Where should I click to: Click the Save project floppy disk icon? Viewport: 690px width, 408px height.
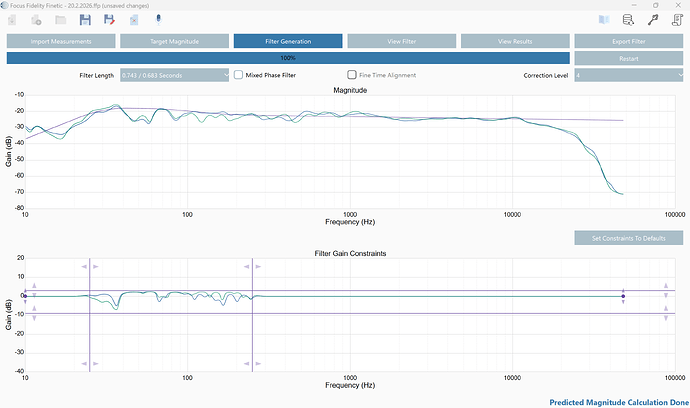coord(85,20)
